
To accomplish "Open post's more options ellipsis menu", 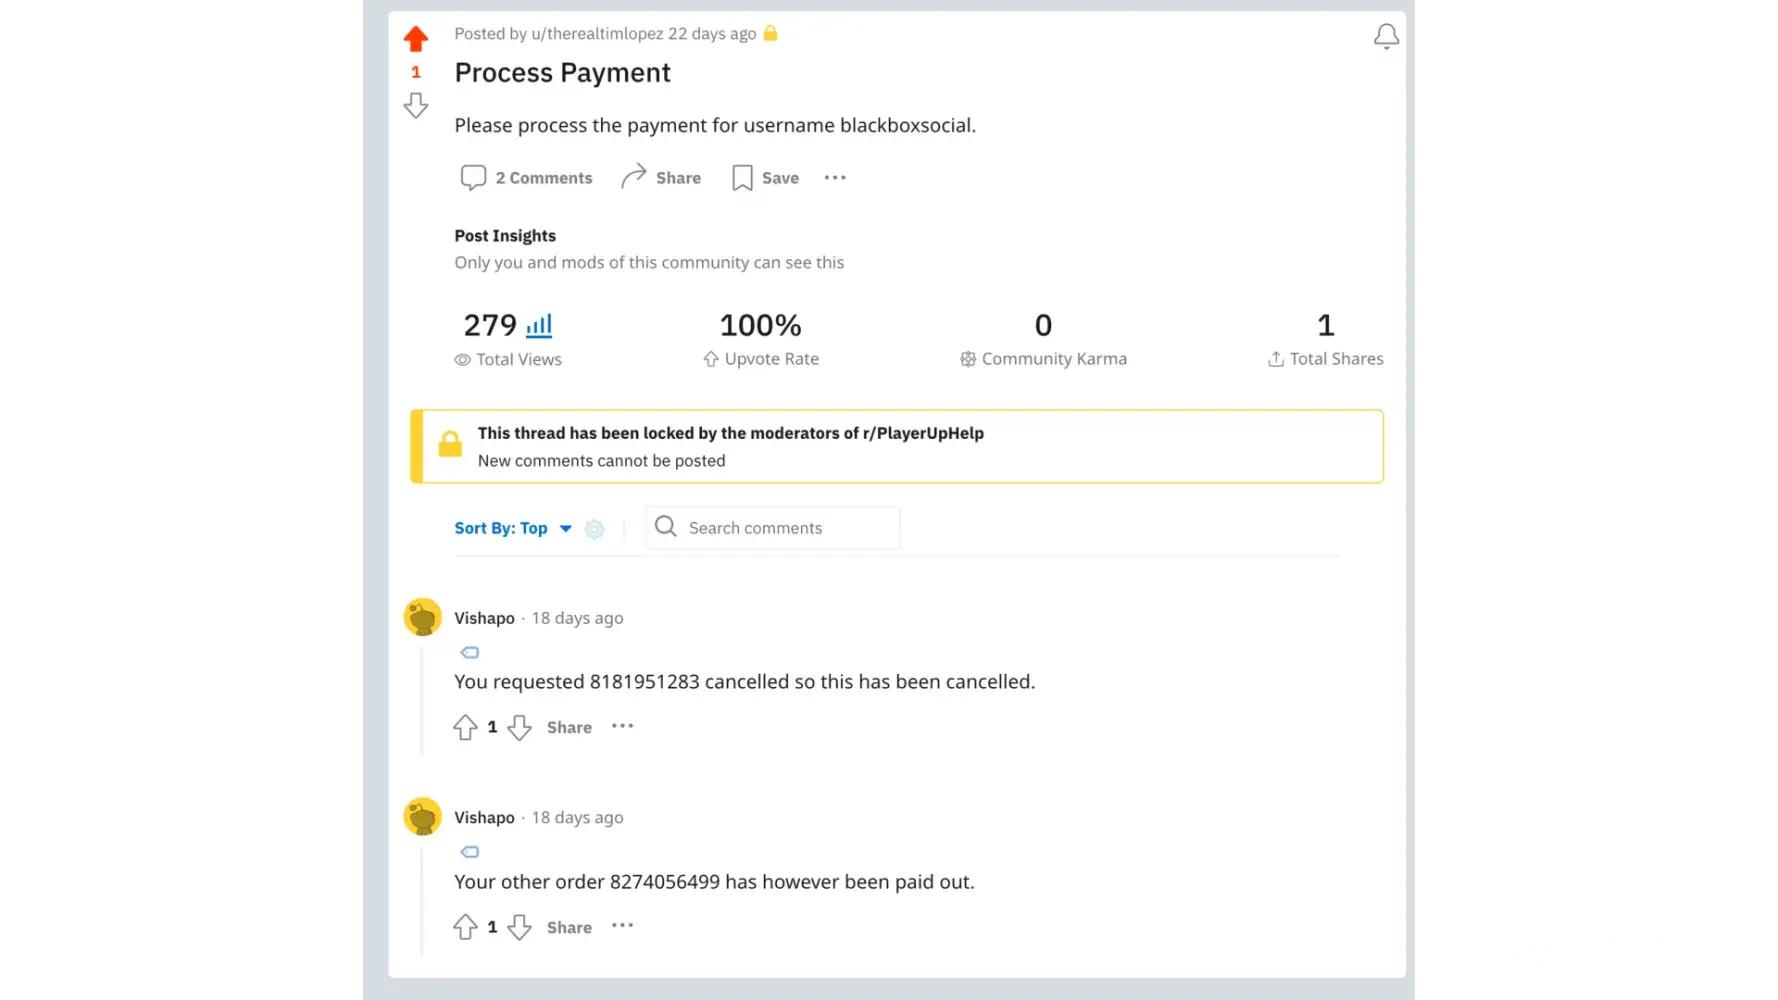I will [835, 178].
